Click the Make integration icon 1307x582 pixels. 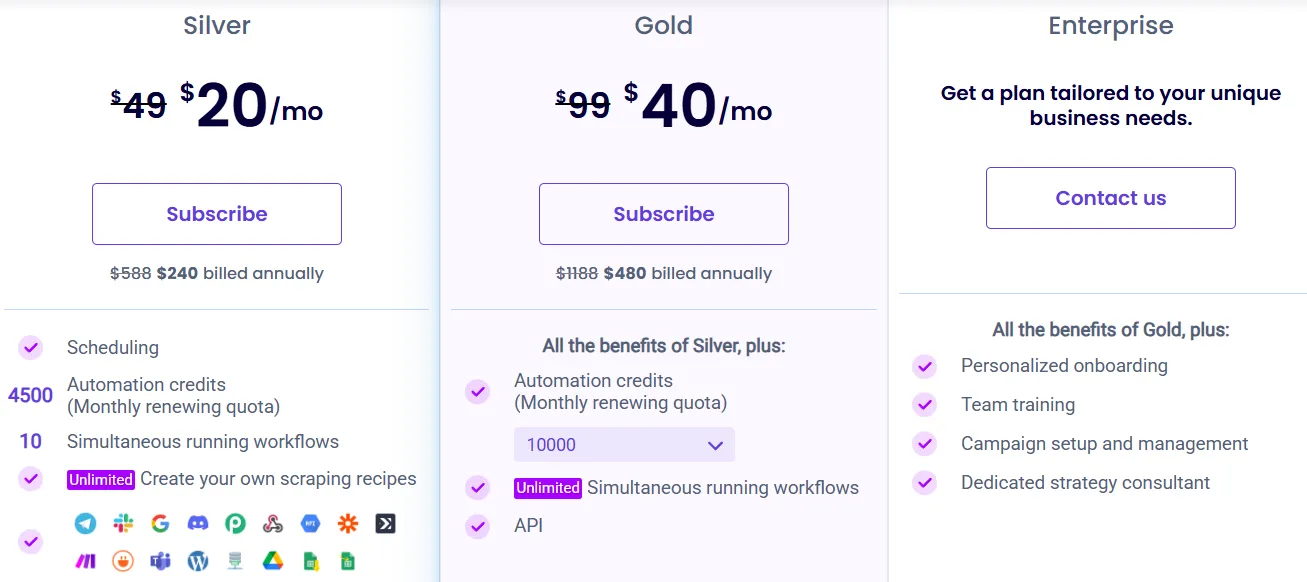pos(85,561)
